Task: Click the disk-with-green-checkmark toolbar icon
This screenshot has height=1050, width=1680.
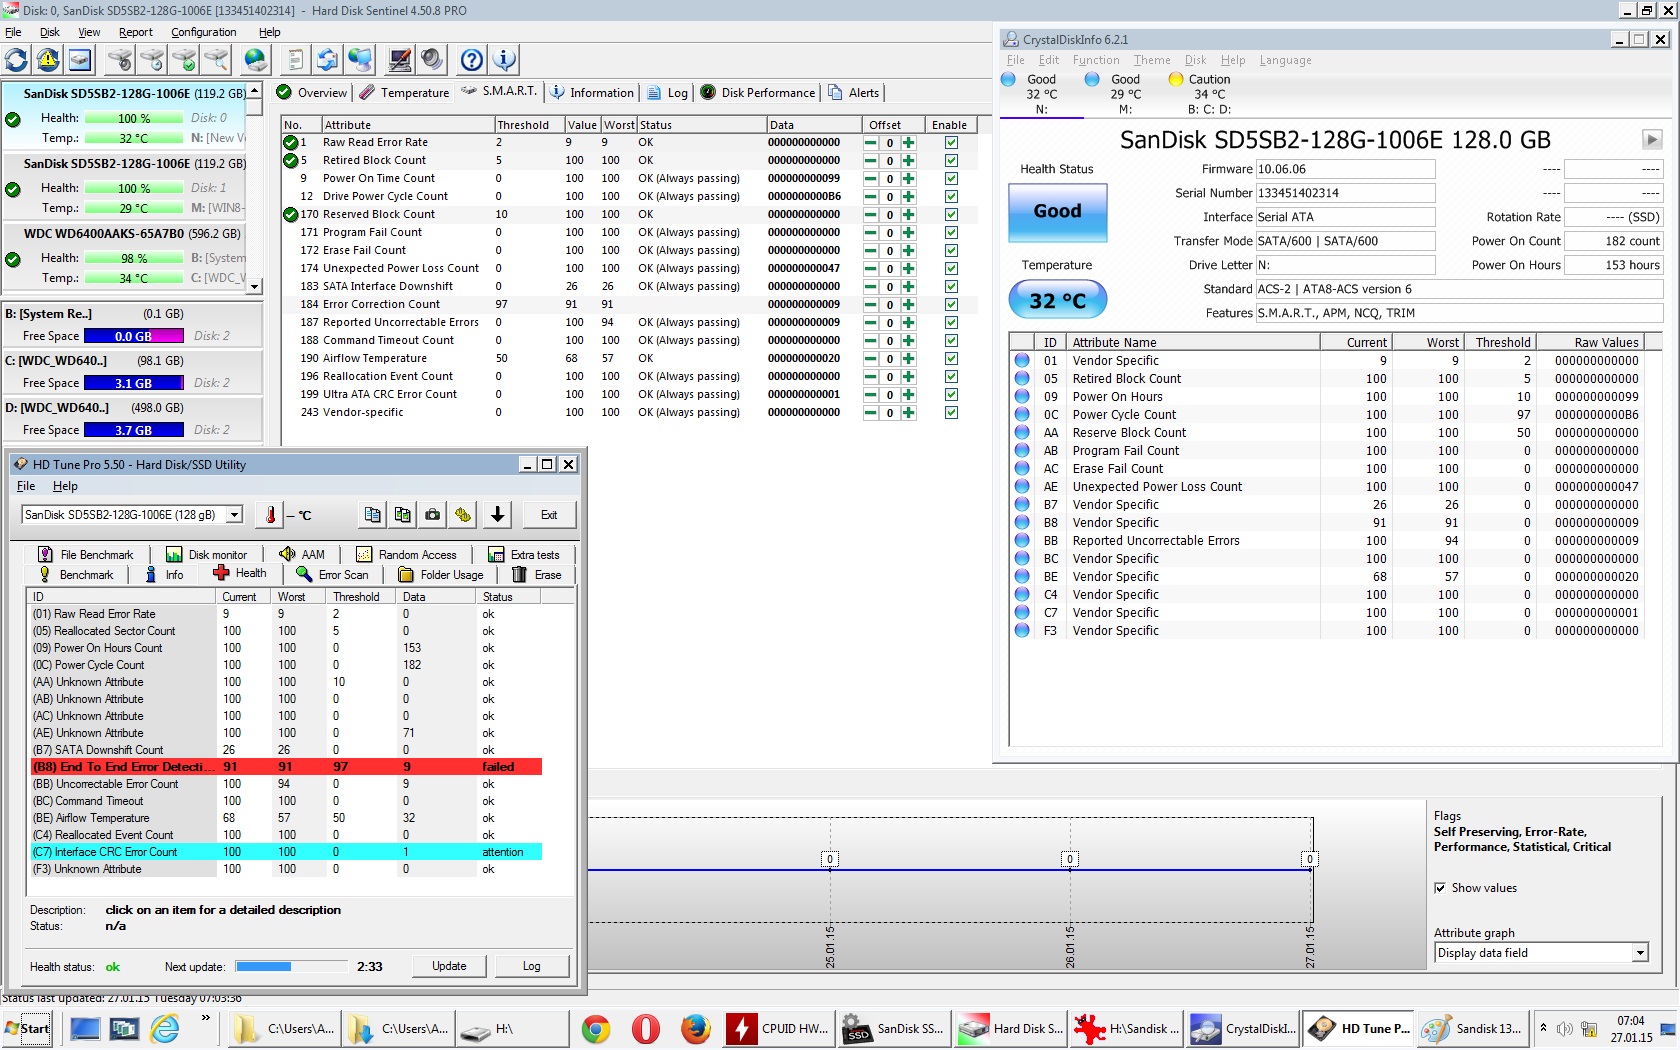Action: pos(184,60)
